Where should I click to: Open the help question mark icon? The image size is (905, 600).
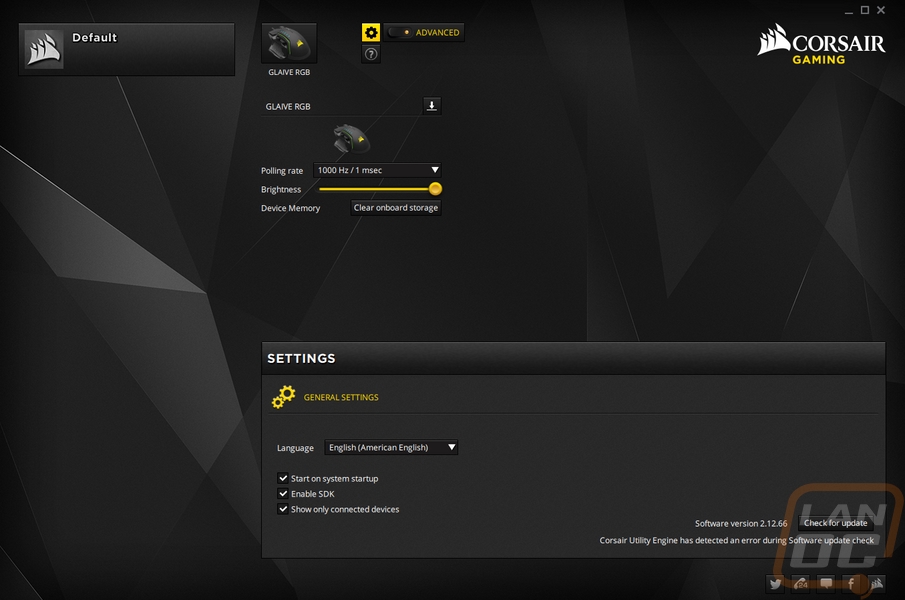coord(371,54)
